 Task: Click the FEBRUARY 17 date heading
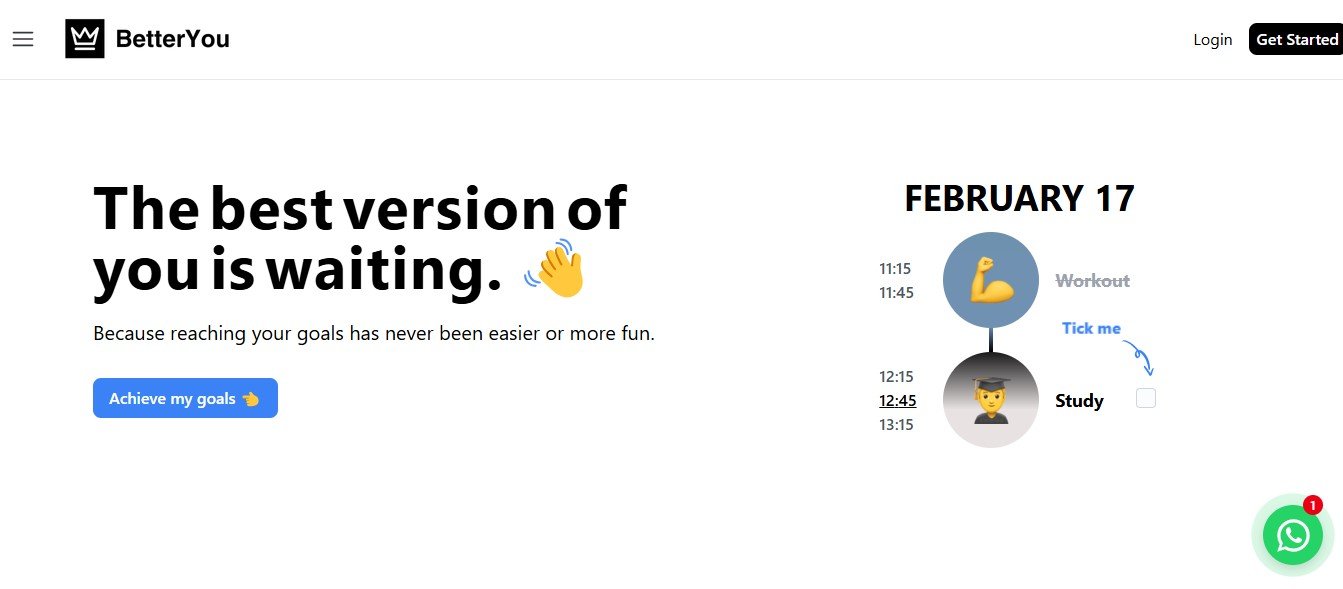[x=1019, y=198]
